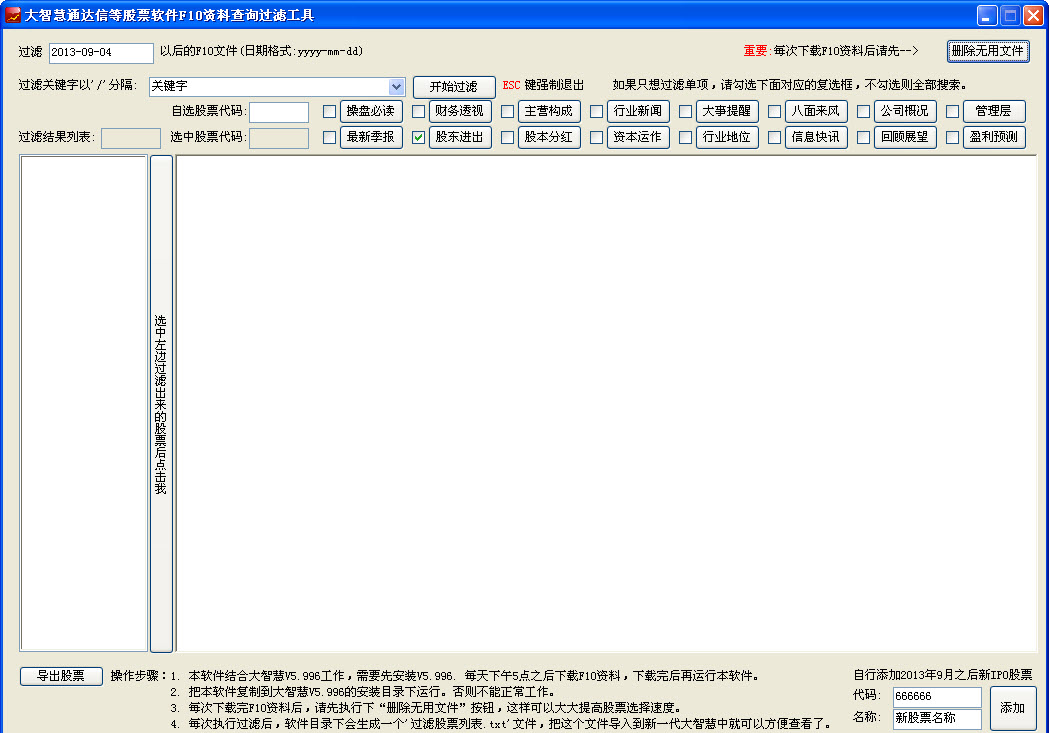Click the 导出股票 button

click(x=61, y=676)
